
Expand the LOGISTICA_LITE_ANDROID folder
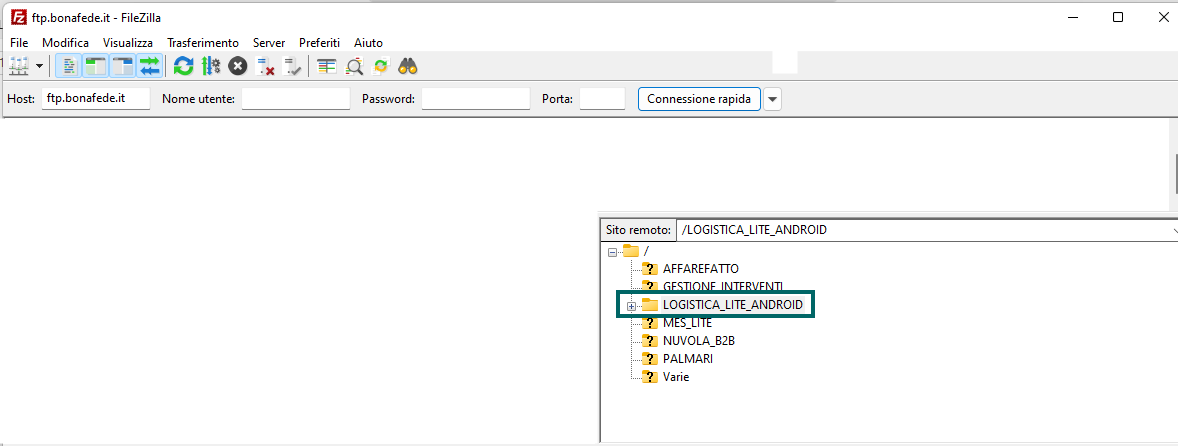[631, 306]
